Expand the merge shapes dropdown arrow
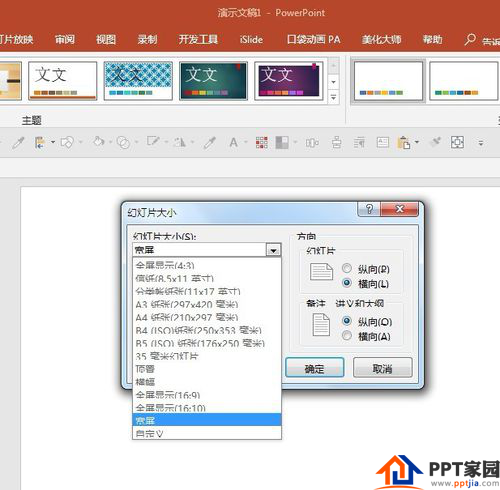The image size is (500, 490). (136, 143)
